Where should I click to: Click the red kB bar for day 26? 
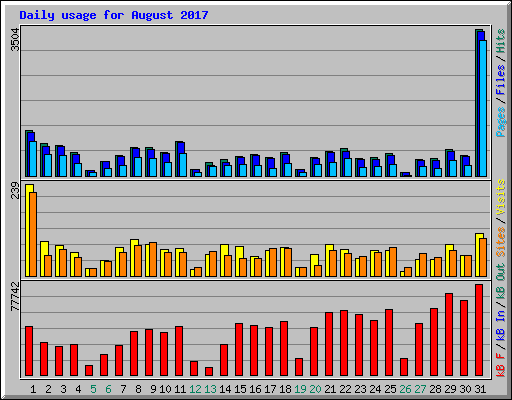pyautogui.click(x=404, y=367)
